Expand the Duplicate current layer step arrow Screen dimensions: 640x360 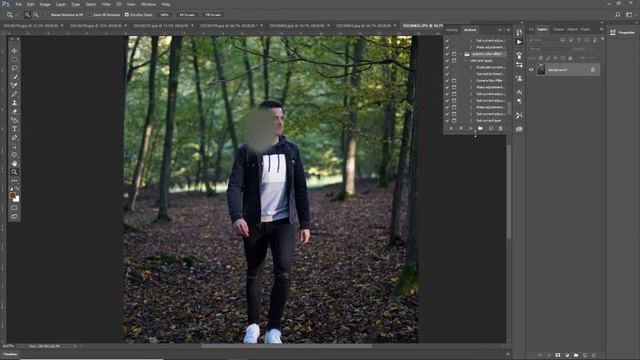click(x=471, y=67)
